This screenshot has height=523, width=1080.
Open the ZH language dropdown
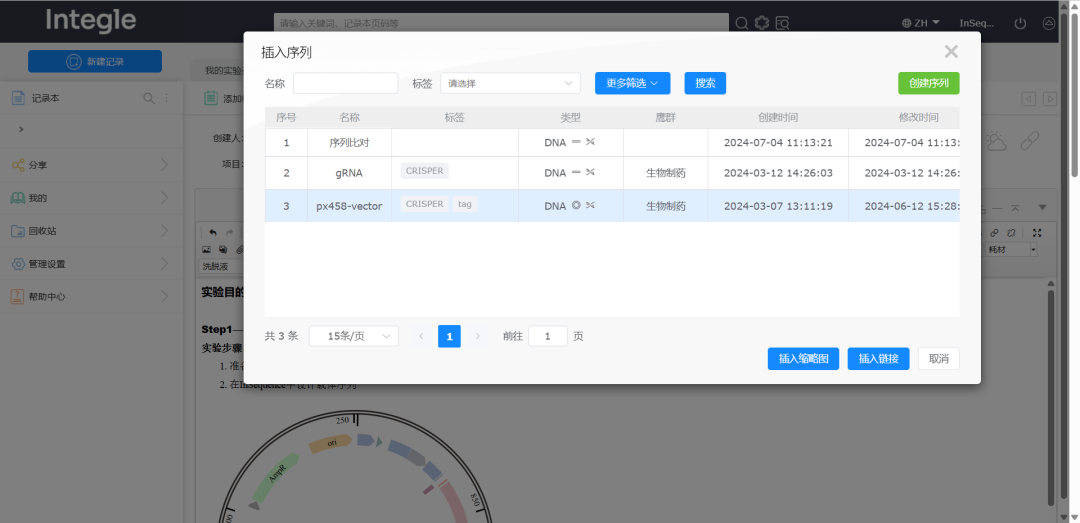921,23
